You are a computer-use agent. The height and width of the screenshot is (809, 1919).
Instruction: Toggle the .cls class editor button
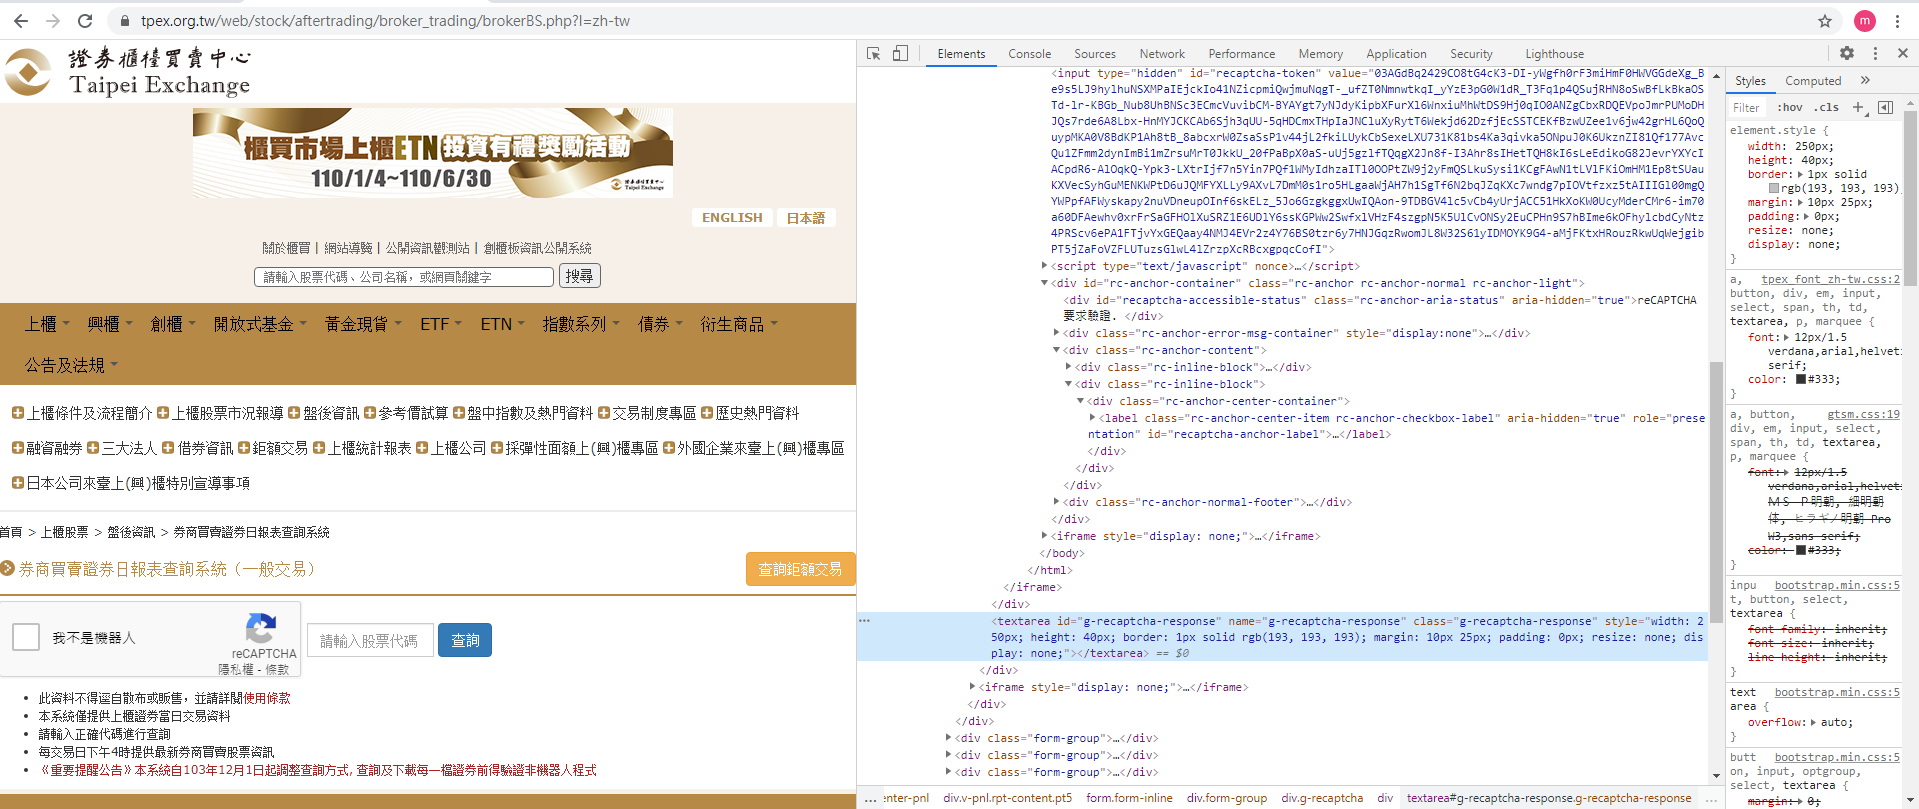click(1828, 107)
